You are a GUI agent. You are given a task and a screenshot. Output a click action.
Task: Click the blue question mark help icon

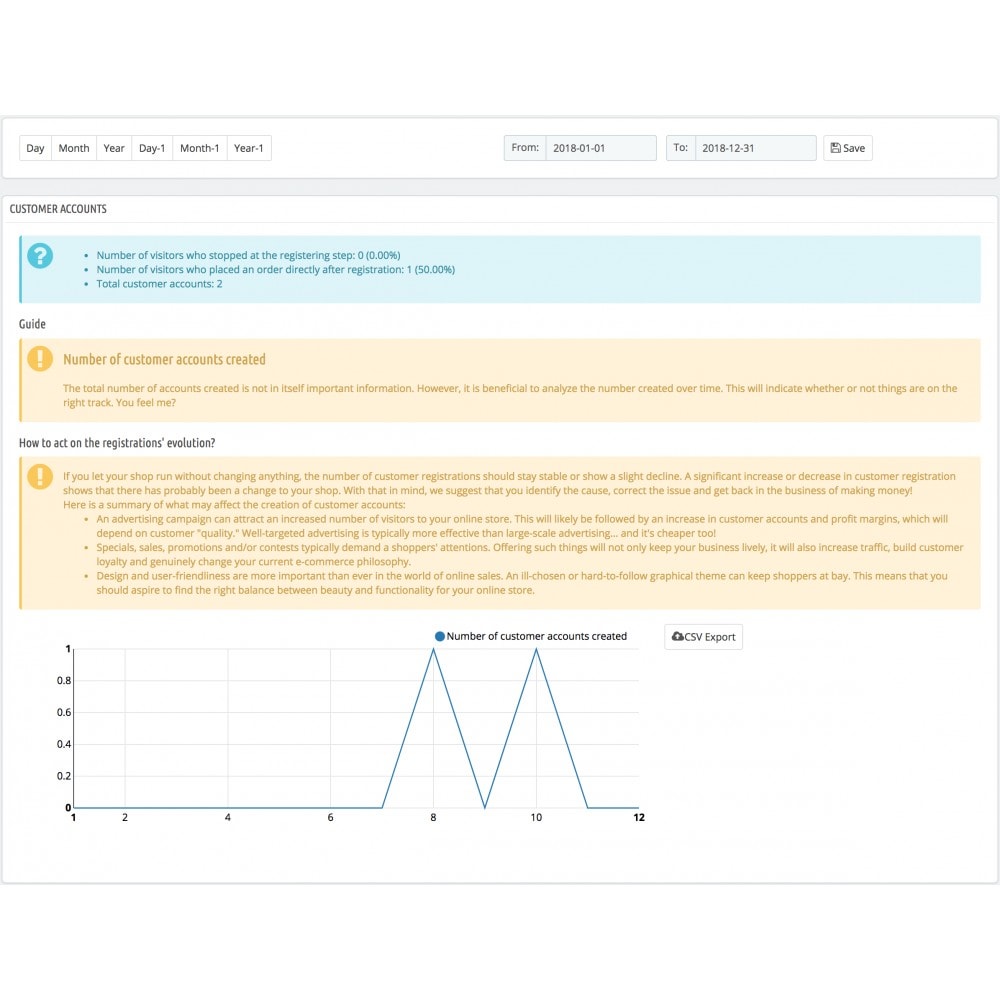coord(40,256)
